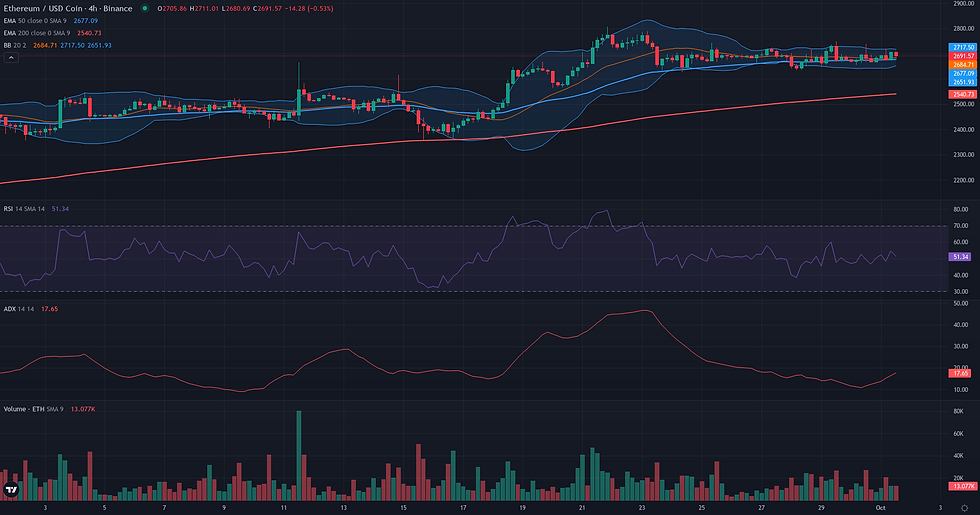This screenshot has height=515, width=980.
Task: Click the 17.65 red ADX scale label
Action: pyautogui.click(x=960, y=373)
